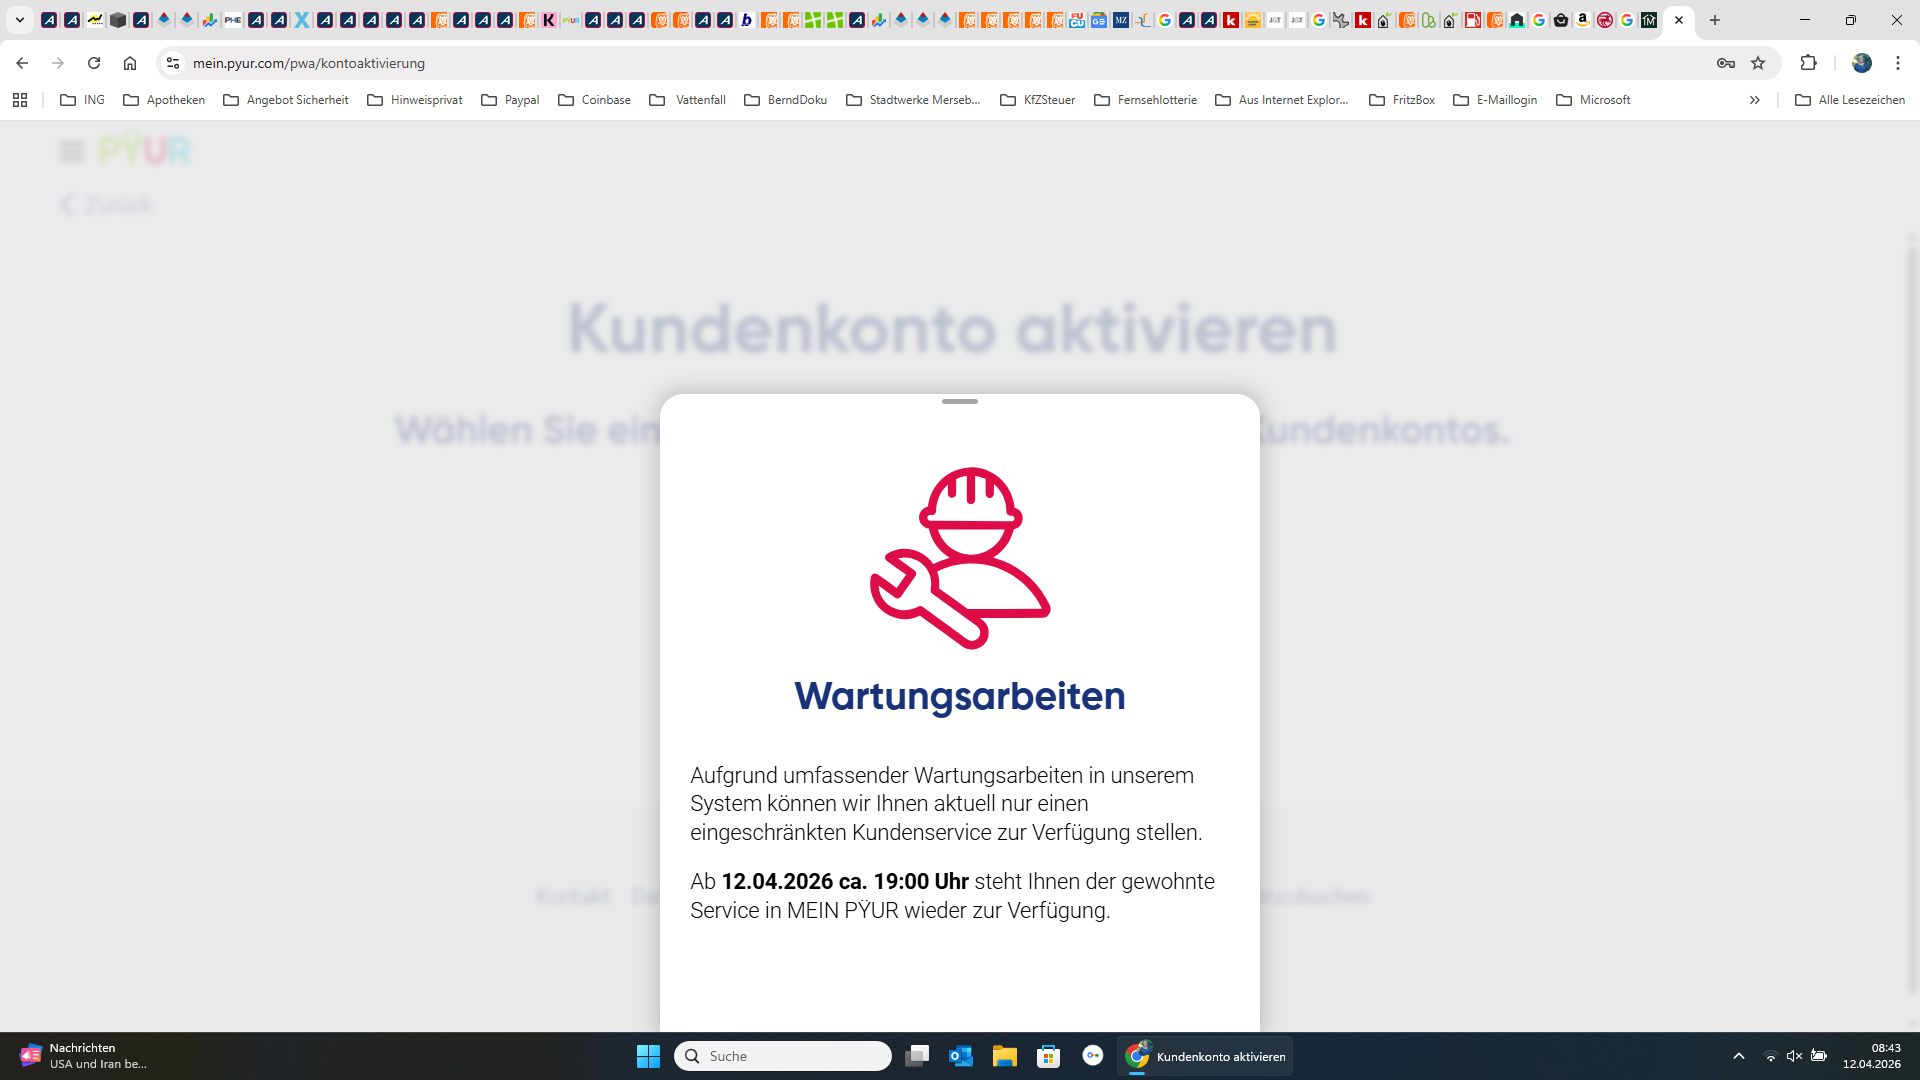Screen dimensions: 1920x1080
Task: Open the browser extensions puzzle icon
Action: coord(1810,63)
